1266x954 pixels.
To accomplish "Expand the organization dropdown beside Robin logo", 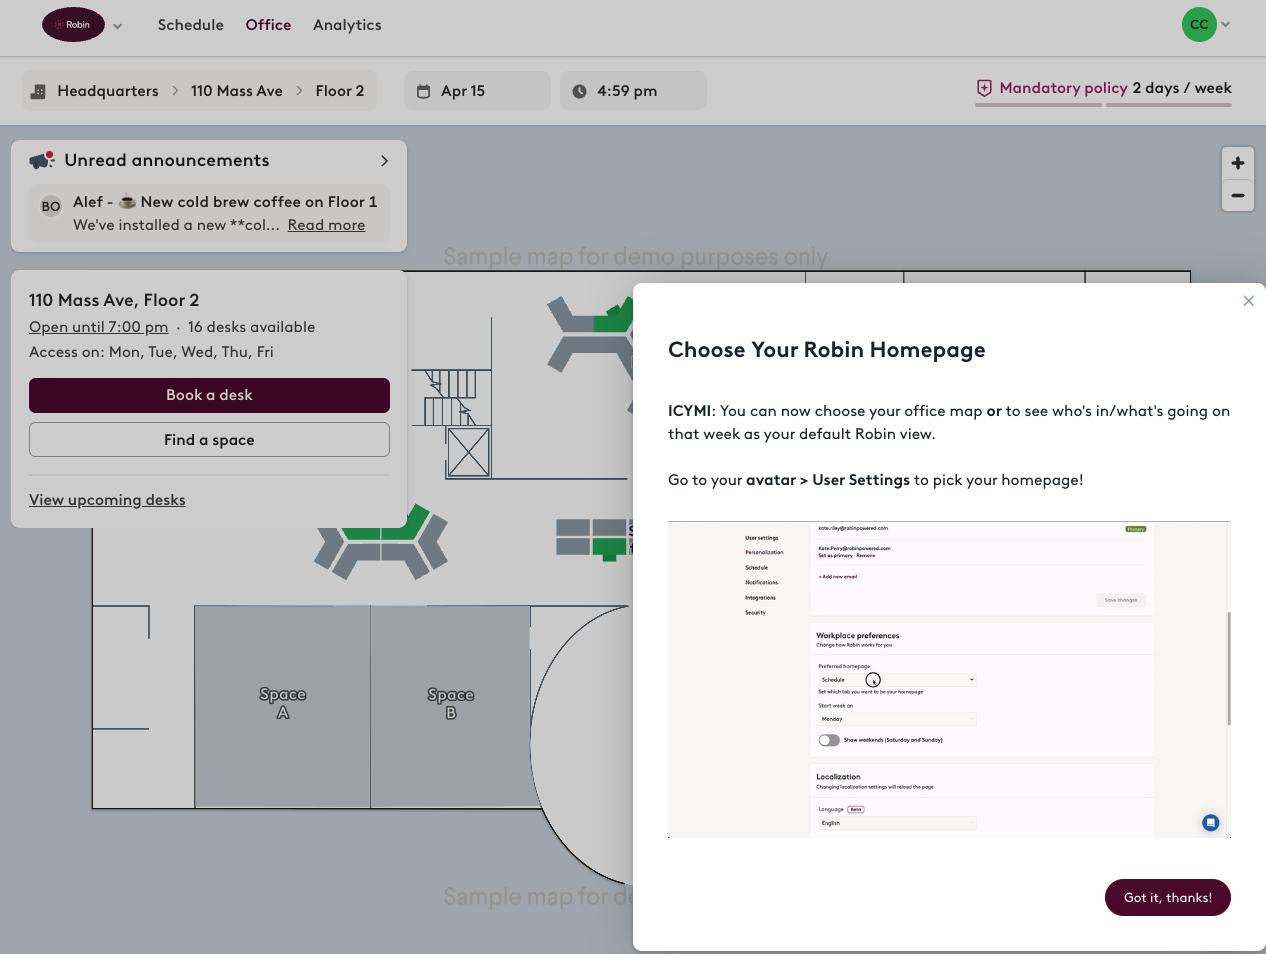I will pos(118,26).
